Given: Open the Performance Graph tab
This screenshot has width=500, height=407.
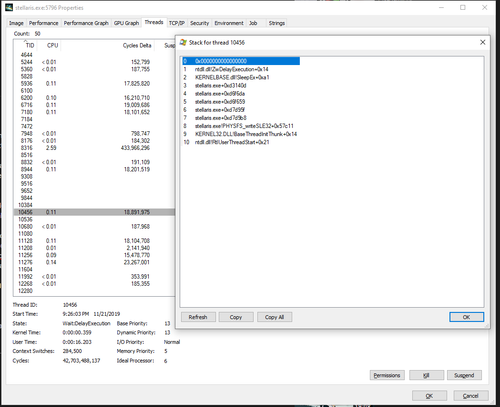Looking at the screenshot, I should click(x=86, y=23).
